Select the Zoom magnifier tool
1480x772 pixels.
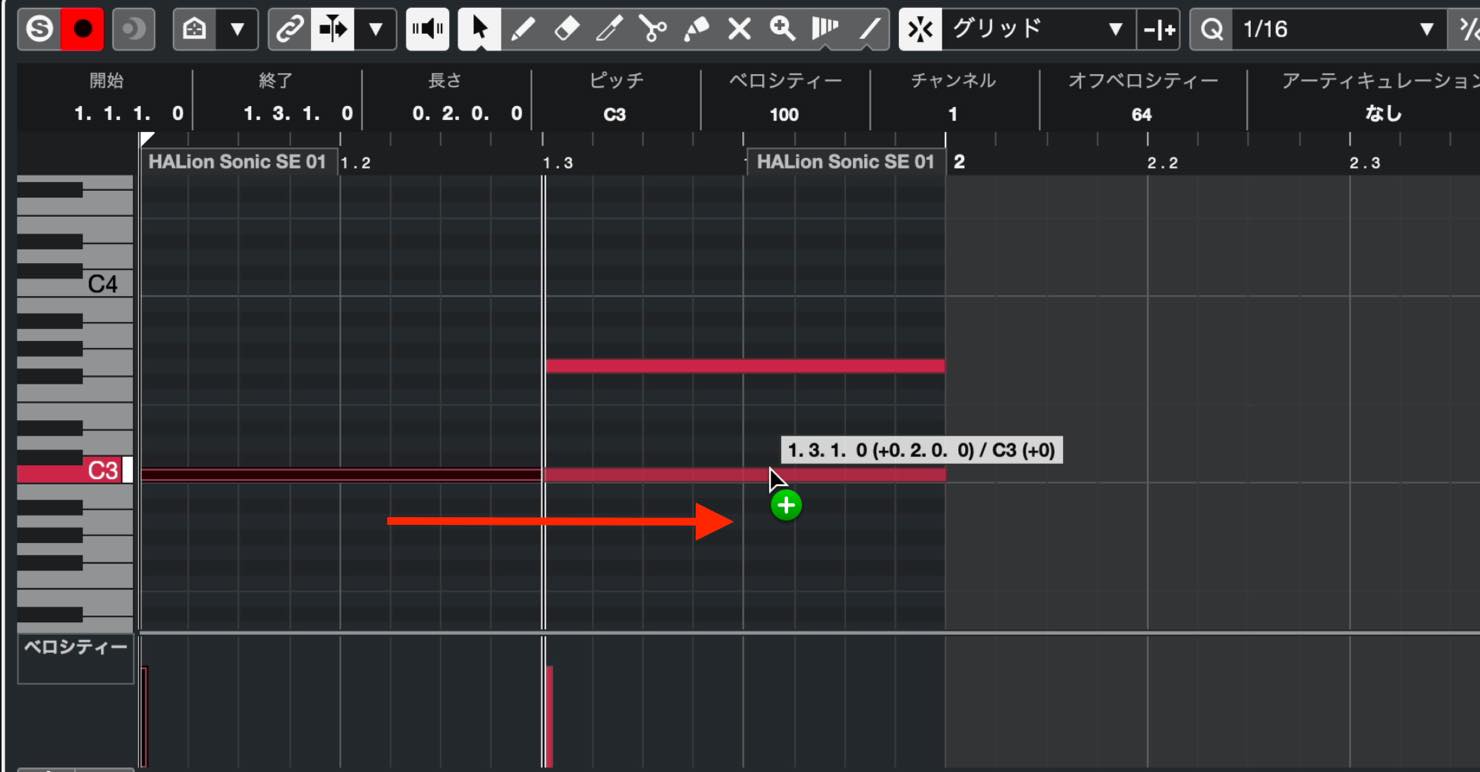[782, 29]
